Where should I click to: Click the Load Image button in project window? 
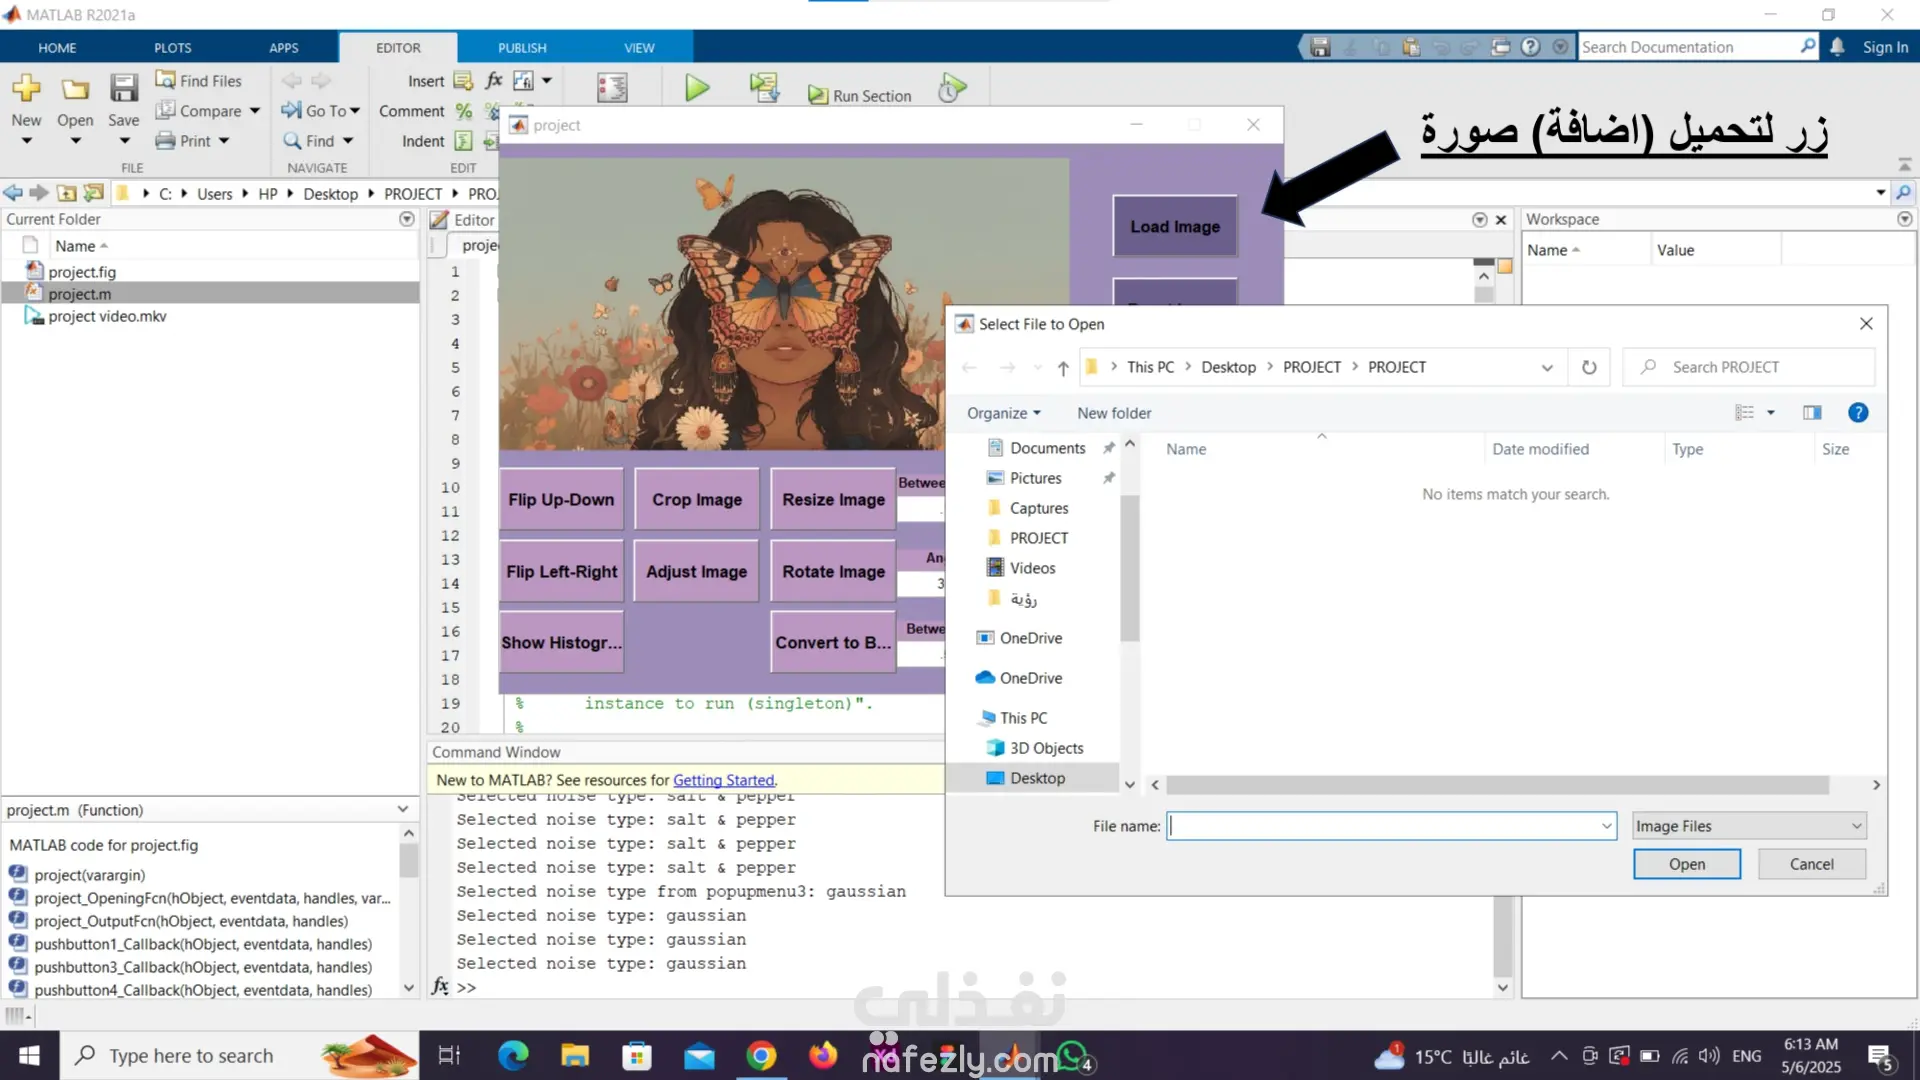(x=1175, y=226)
